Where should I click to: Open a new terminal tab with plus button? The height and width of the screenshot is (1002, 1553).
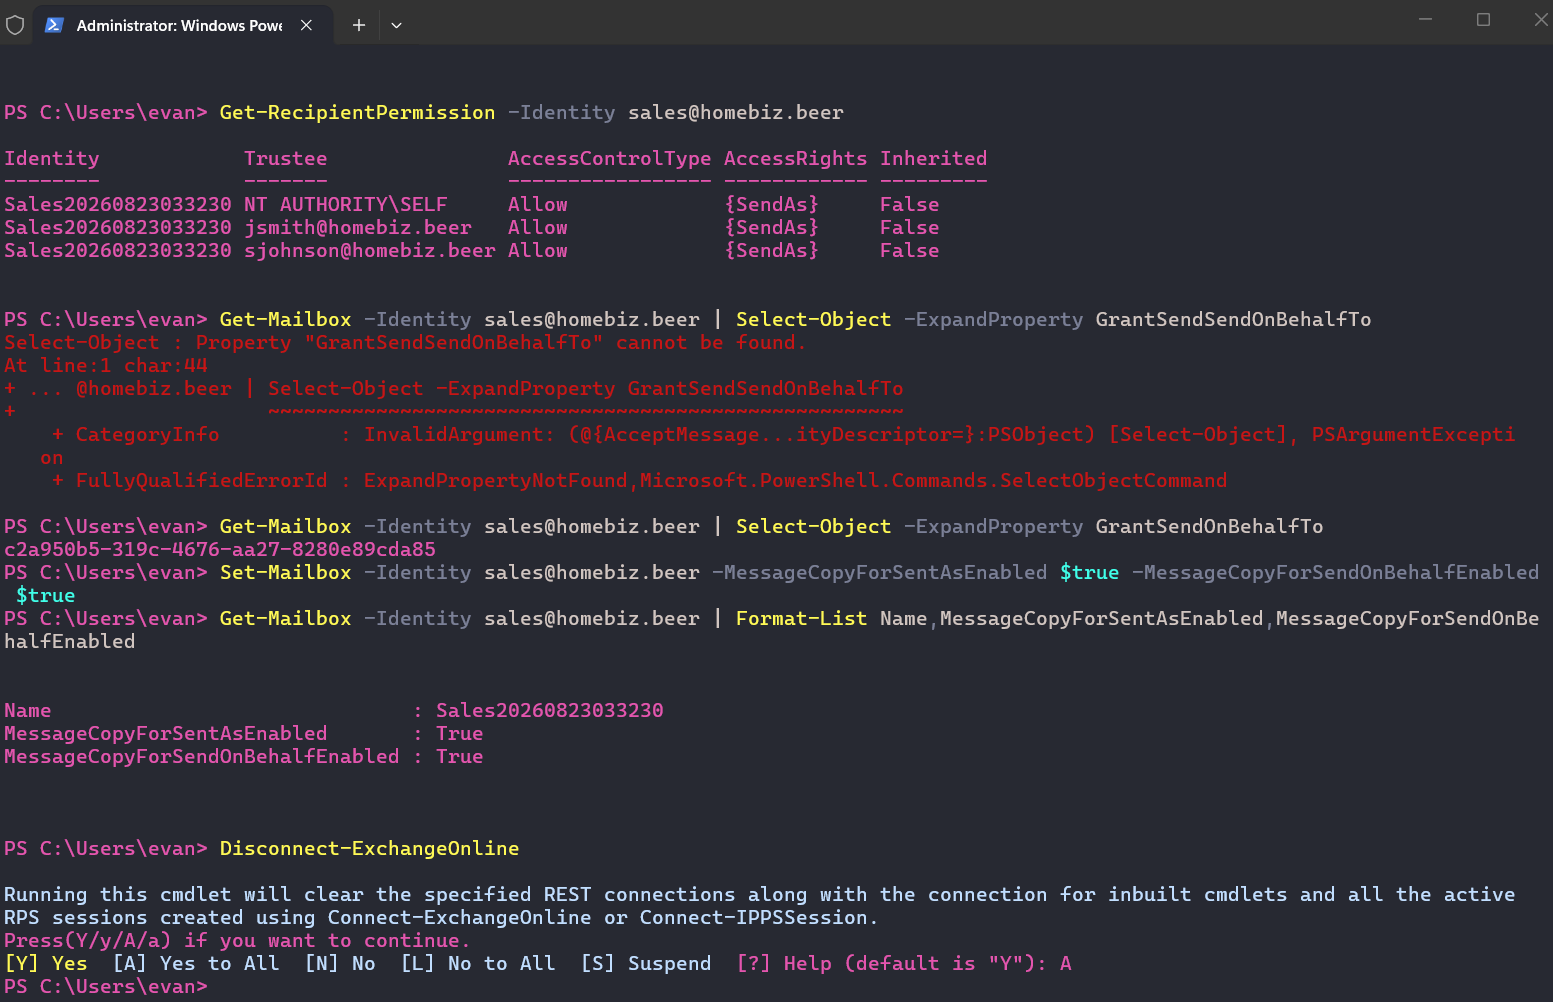pos(359,25)
